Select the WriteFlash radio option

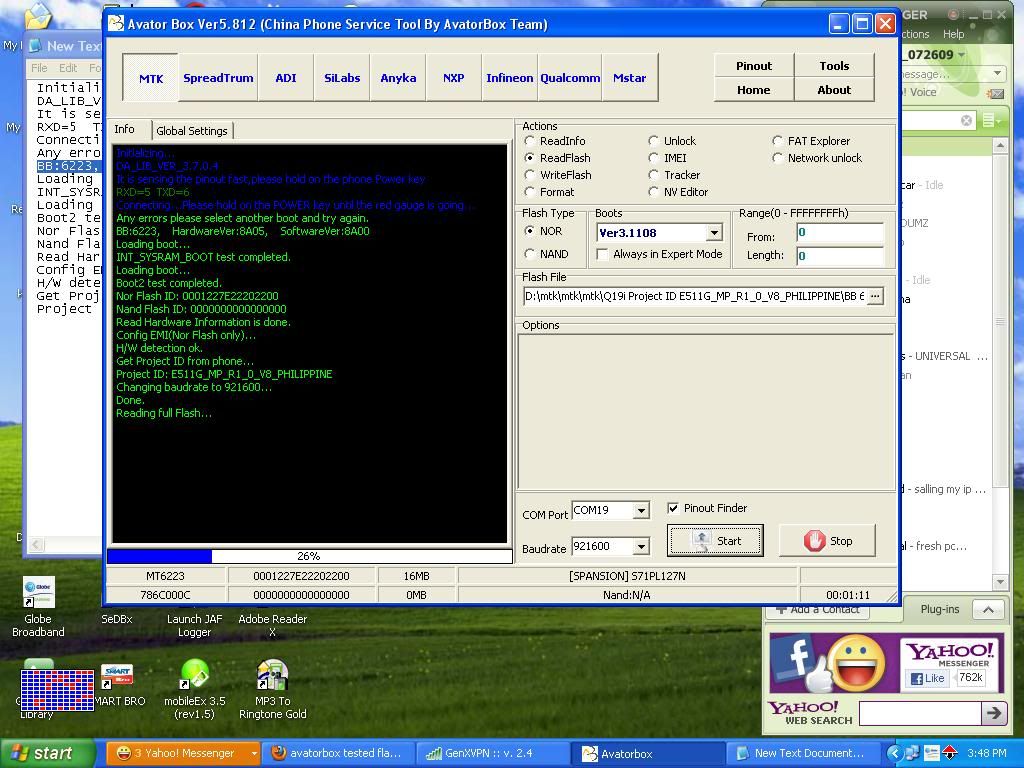(x=530, y=175)
